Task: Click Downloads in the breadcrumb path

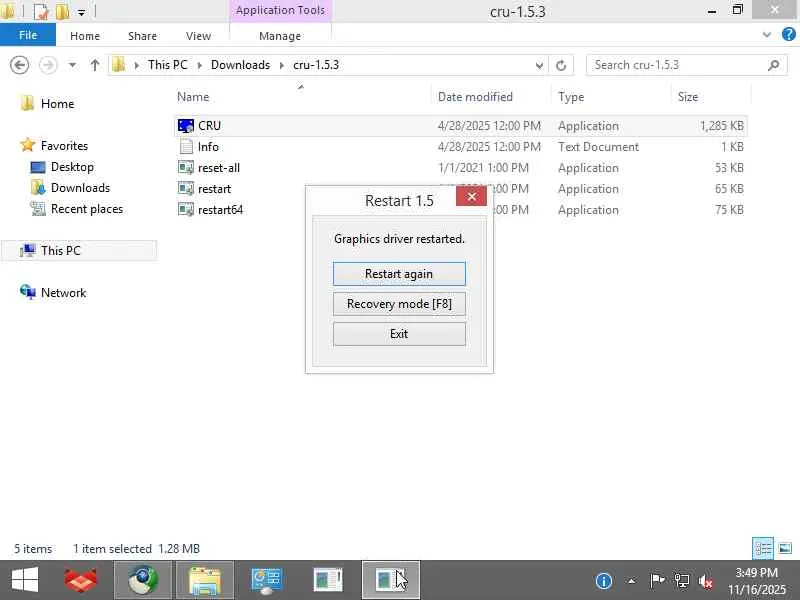Action: [x=240, y=65]
